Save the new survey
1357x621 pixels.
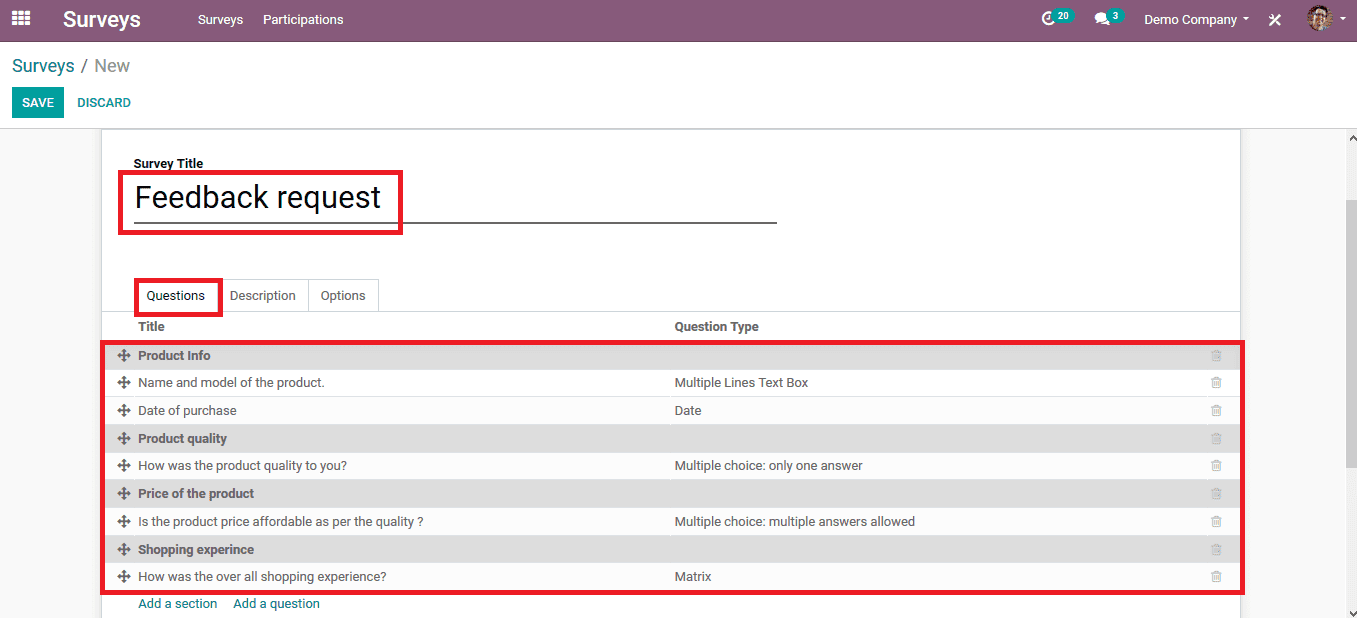click(x=38, y=103)
